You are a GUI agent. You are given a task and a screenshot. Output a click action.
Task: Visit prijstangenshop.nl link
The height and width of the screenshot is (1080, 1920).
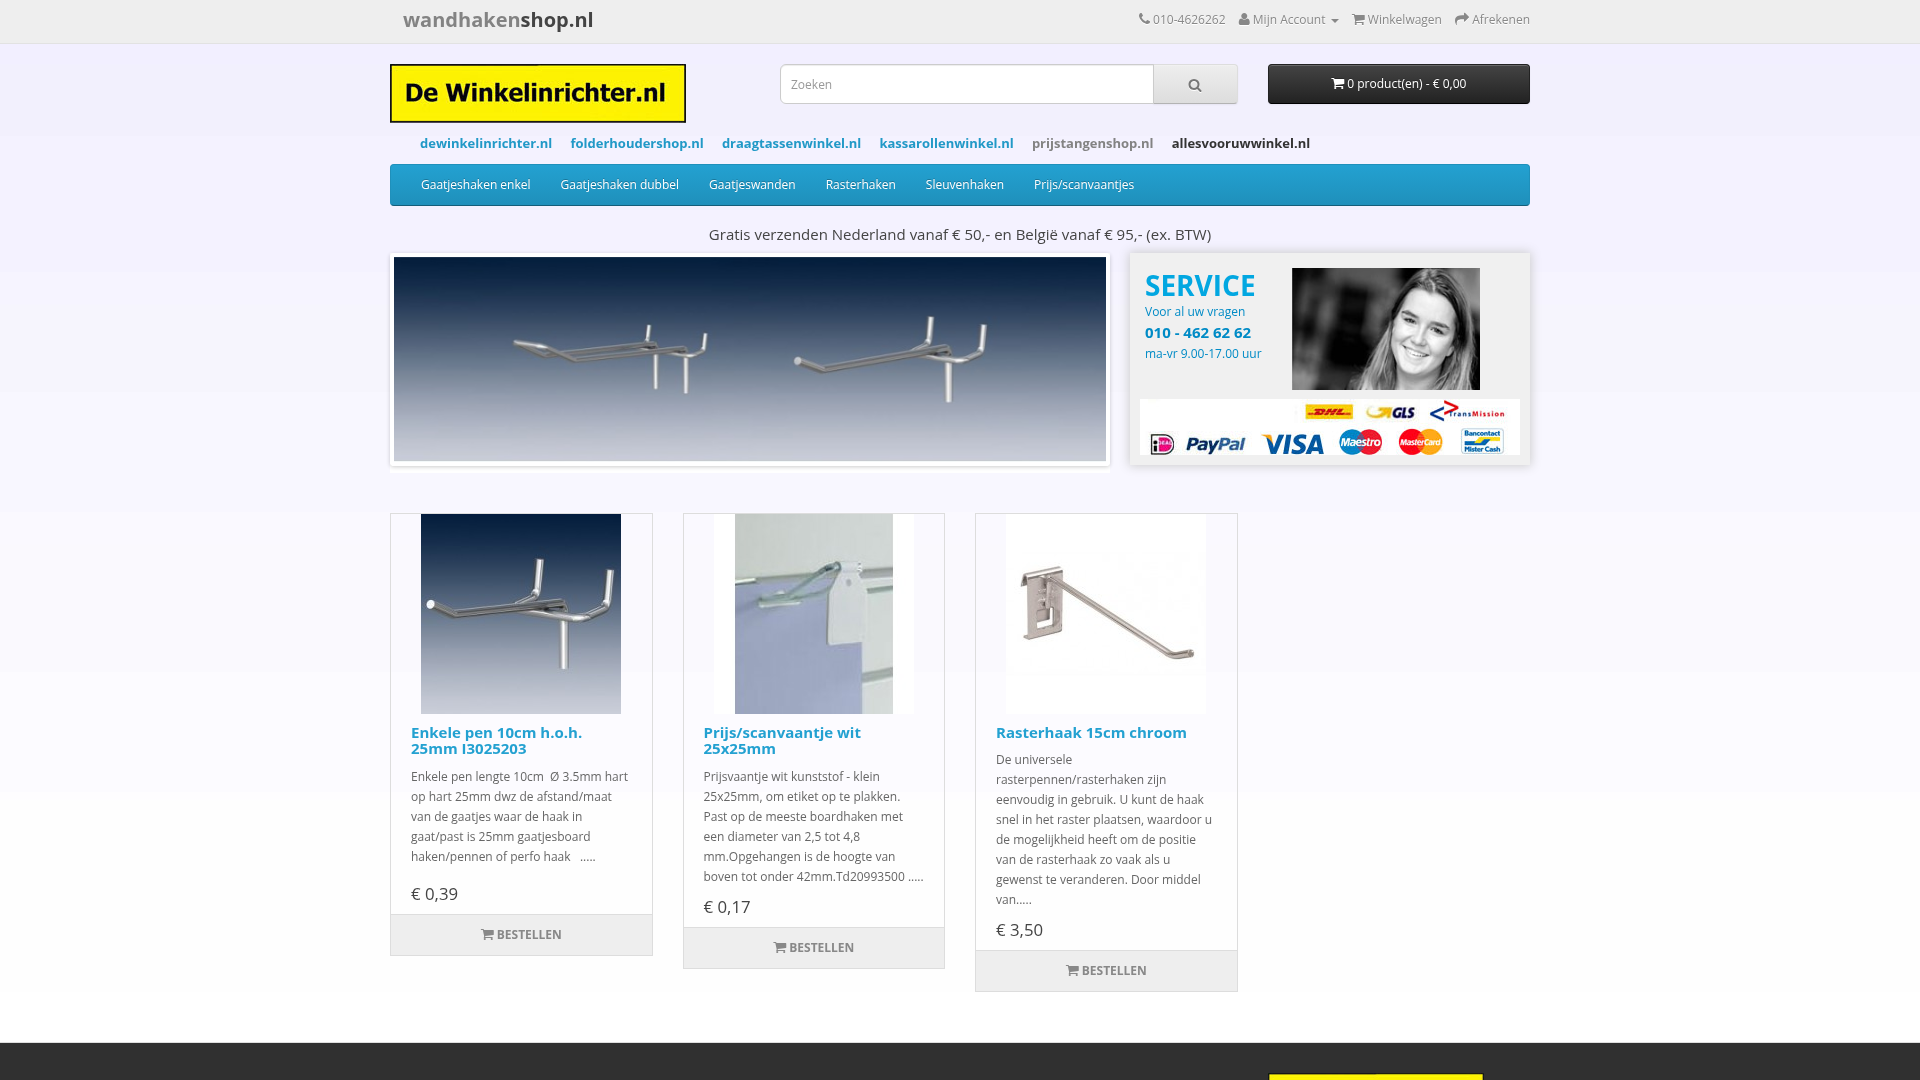point(1092,143)
